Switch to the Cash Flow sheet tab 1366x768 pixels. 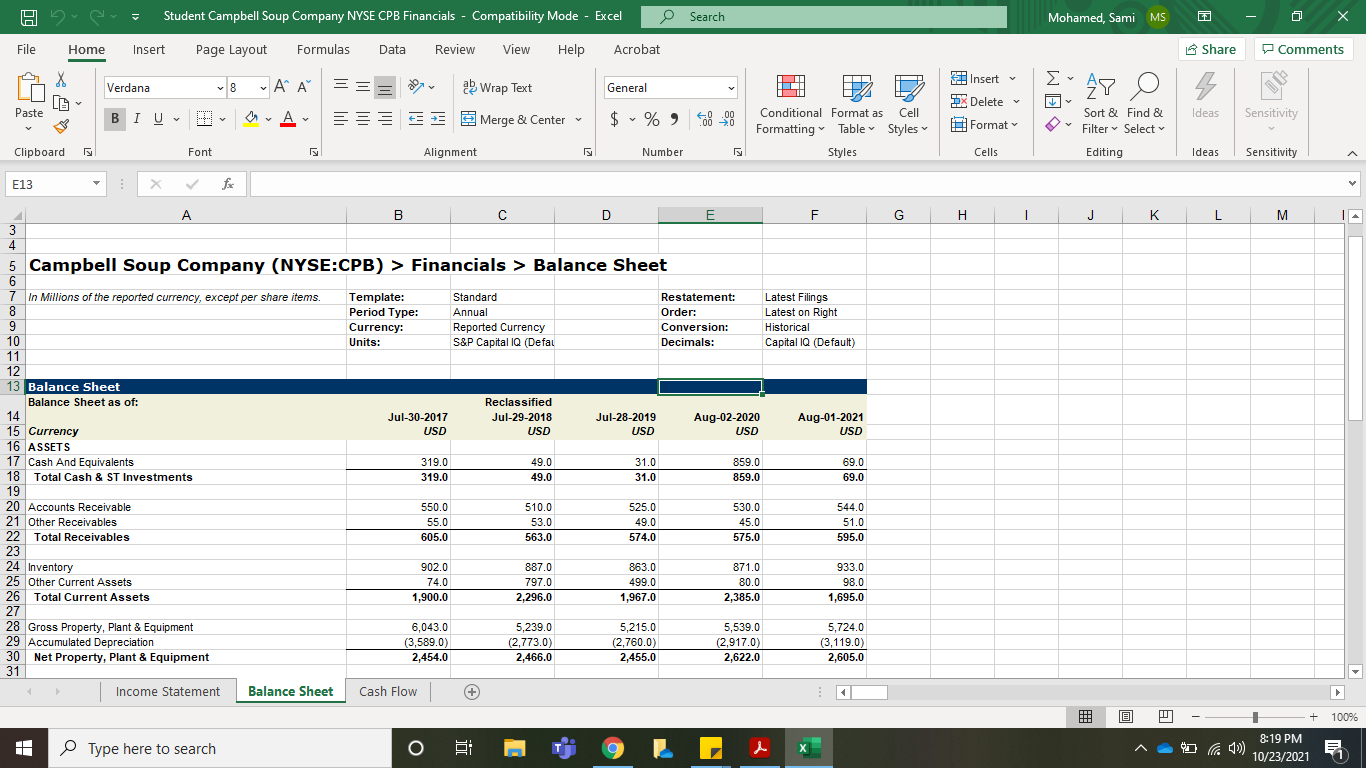click(388, 691)
